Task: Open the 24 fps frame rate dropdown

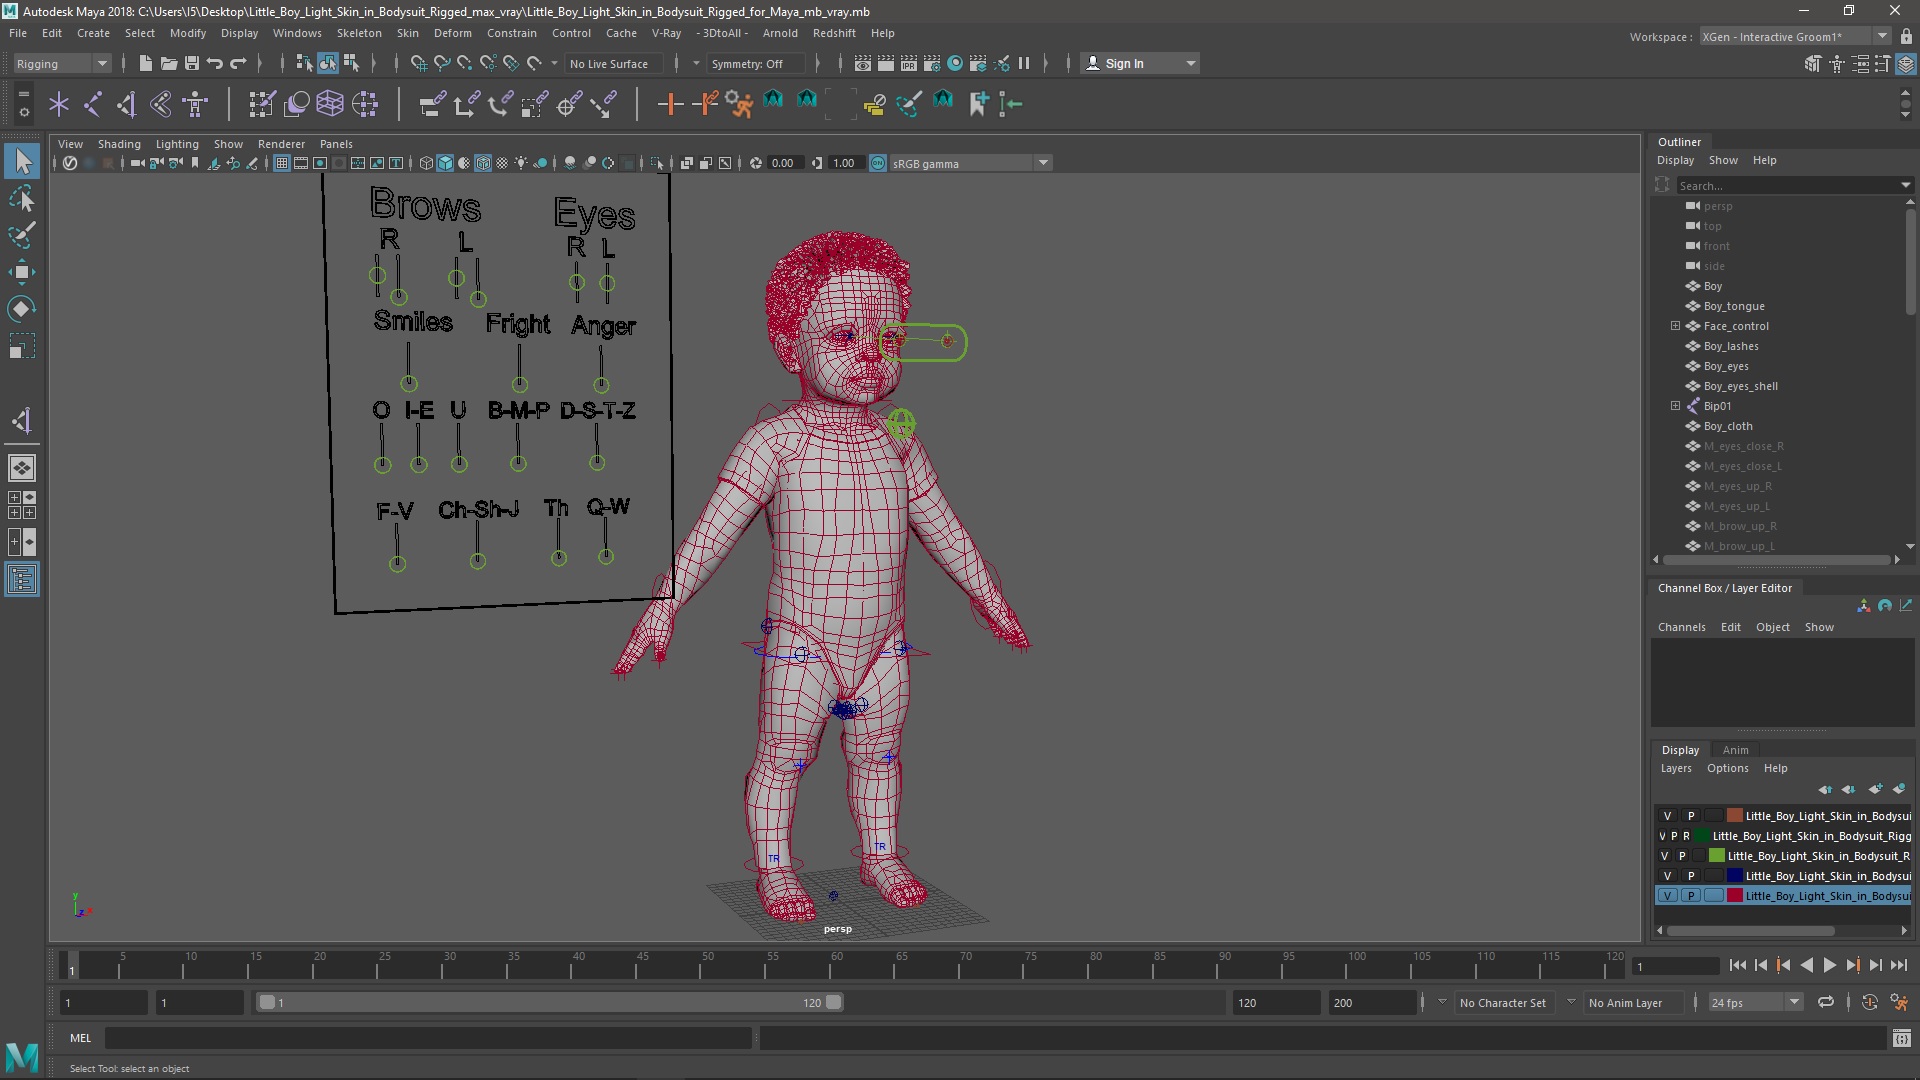Action: 1794,1002
